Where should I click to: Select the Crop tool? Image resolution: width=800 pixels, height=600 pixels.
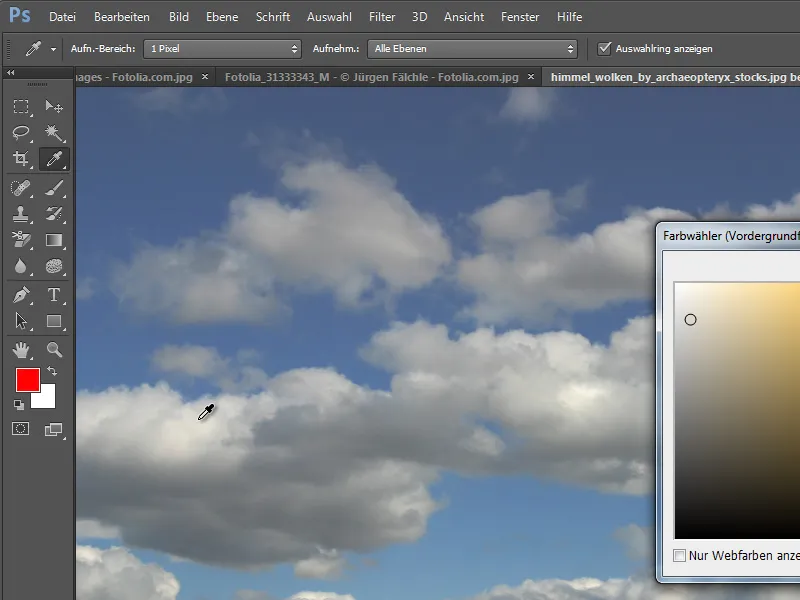tap(21, 159)
